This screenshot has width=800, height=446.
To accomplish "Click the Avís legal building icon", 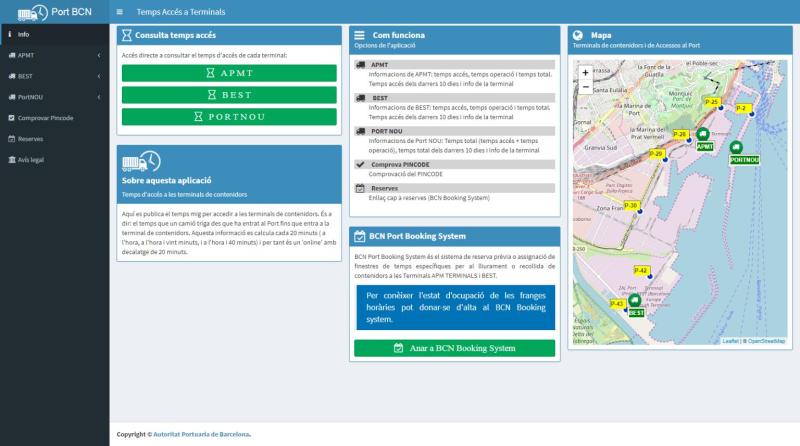I will click(12, 160).
